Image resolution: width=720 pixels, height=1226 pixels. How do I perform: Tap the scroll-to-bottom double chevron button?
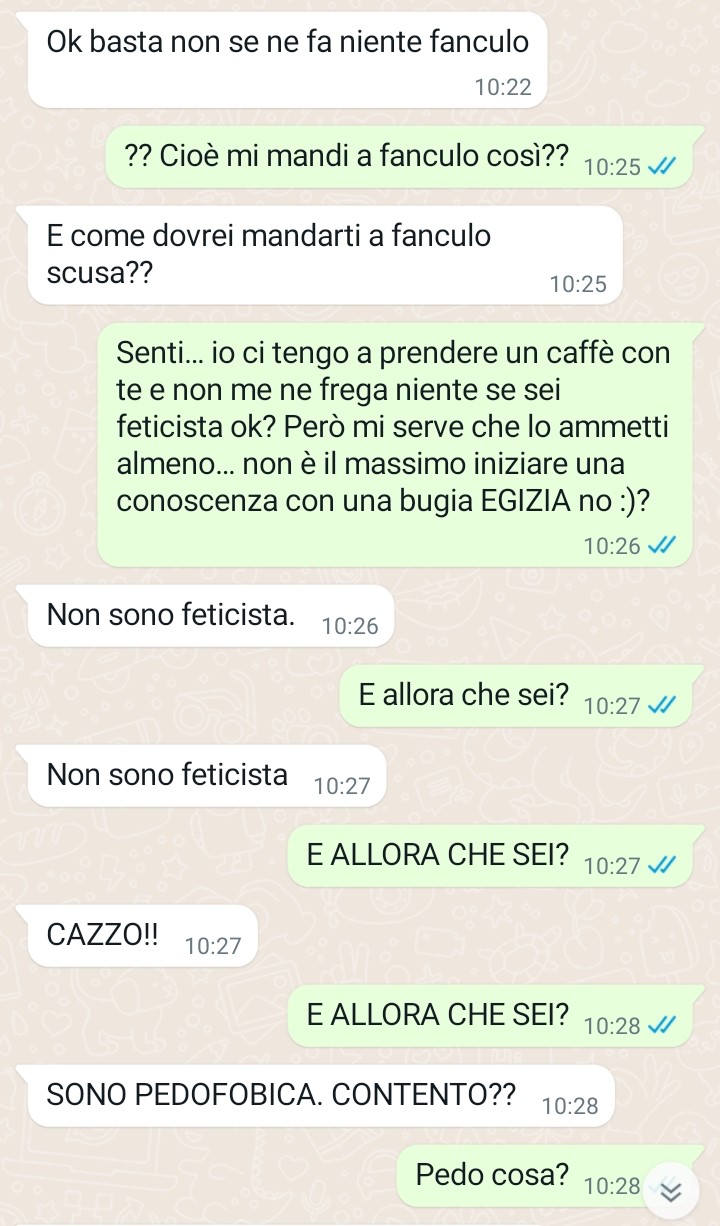tap(671, 1191)
